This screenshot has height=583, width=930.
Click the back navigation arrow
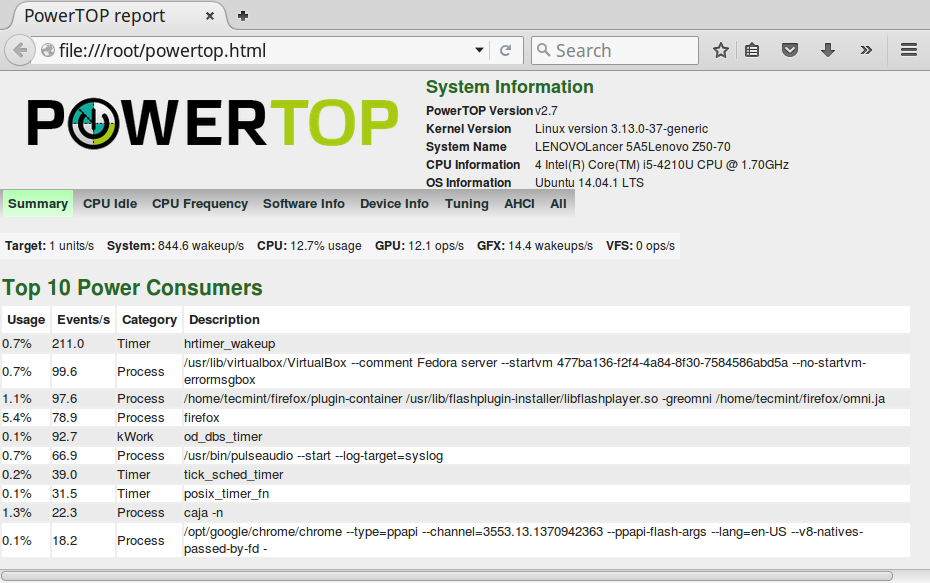[20, 50]
